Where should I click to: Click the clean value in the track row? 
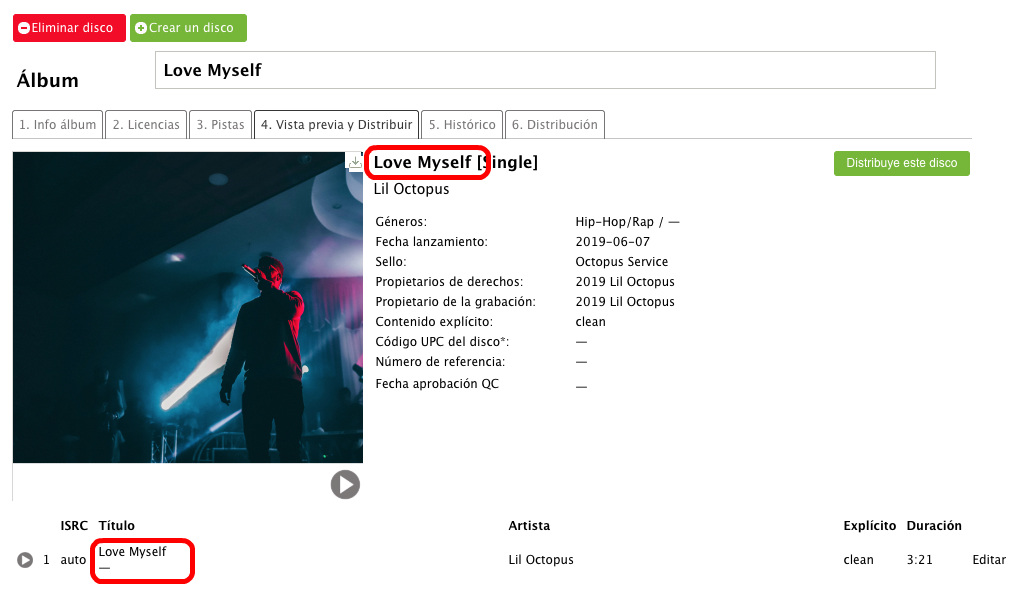pyautogui.click(x=858, y=560)
